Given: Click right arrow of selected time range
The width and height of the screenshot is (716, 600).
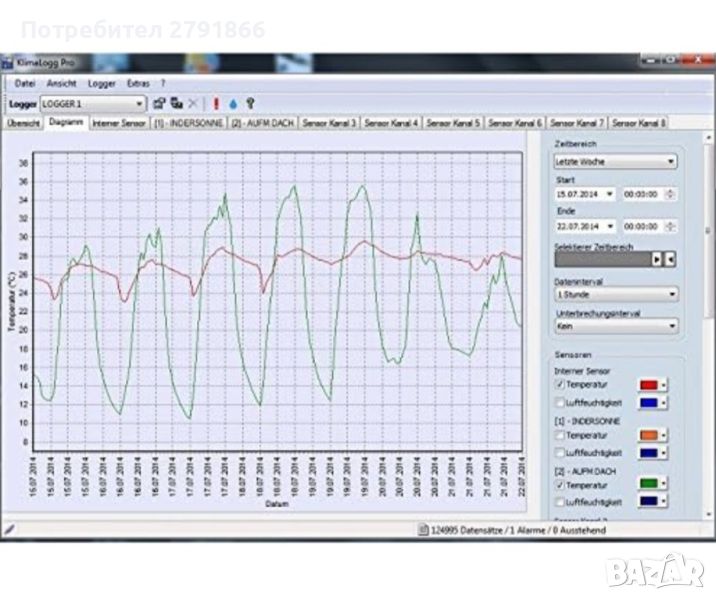Looking at the screenshot, I should pos(657,258).
